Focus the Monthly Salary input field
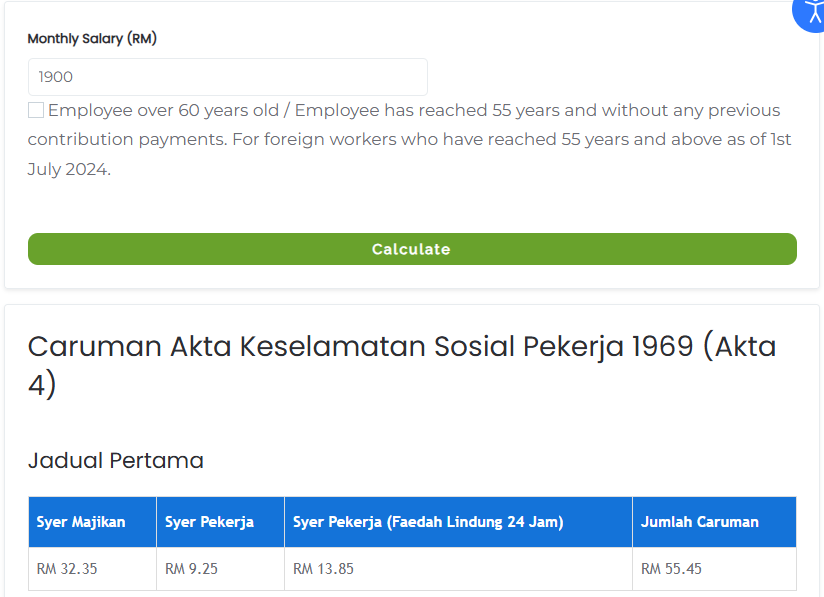This screenshot has width=824, height=597. pyautogui.click(x=228, y=77)
